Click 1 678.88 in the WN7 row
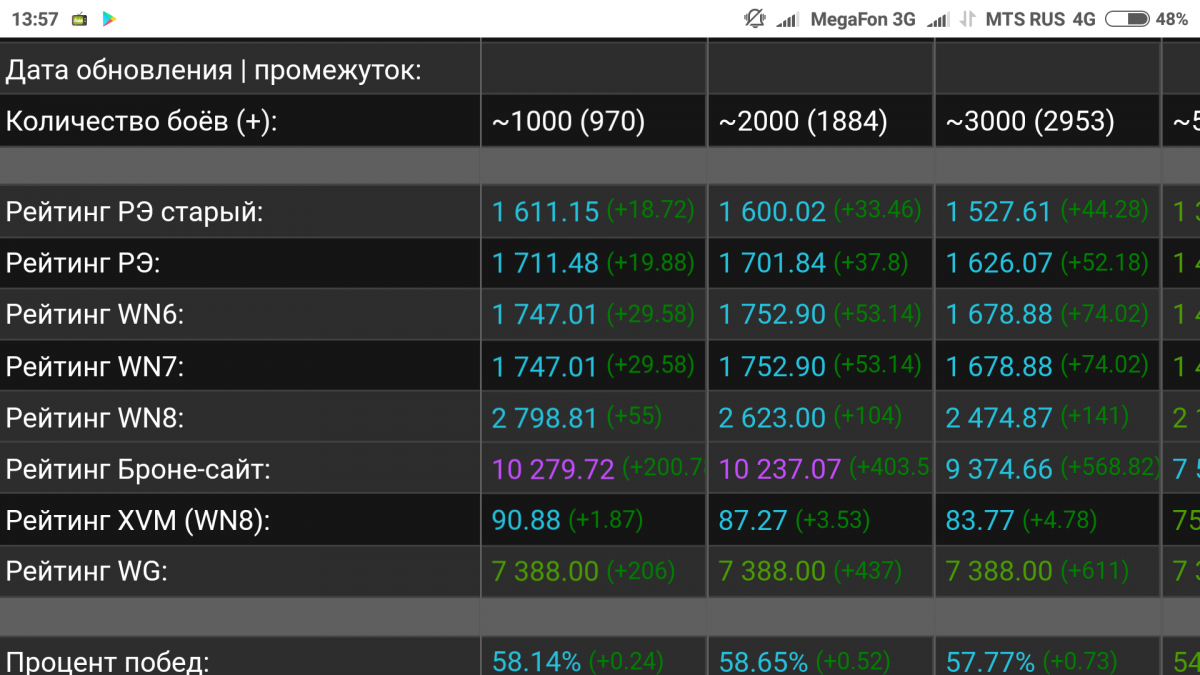This screenshot has height=675, width=1200. (x=999, y=367)
